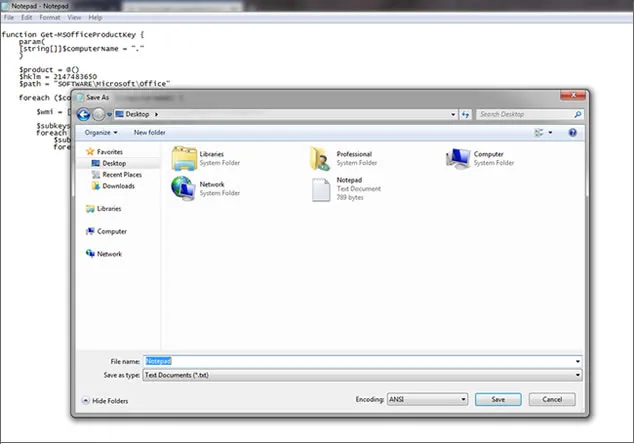634x444 pixels.
Task: Click the Forward arrow navigation button
Action: point(99,114)
